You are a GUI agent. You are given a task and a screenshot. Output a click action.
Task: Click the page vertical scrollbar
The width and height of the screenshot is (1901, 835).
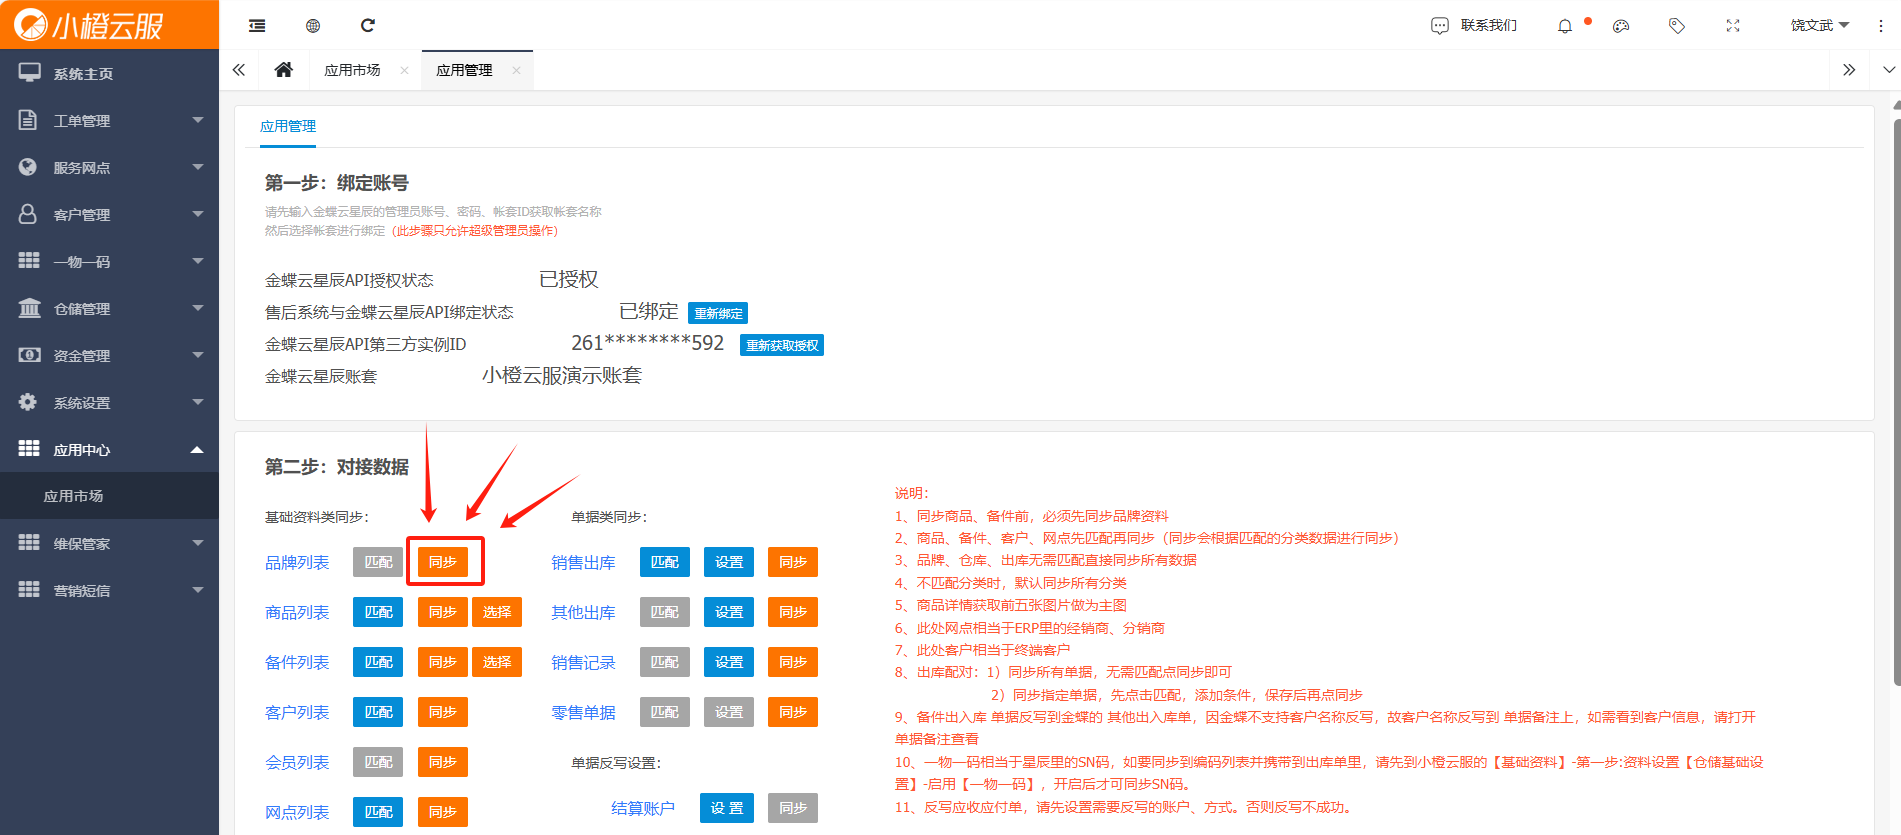pos(1896,400)
